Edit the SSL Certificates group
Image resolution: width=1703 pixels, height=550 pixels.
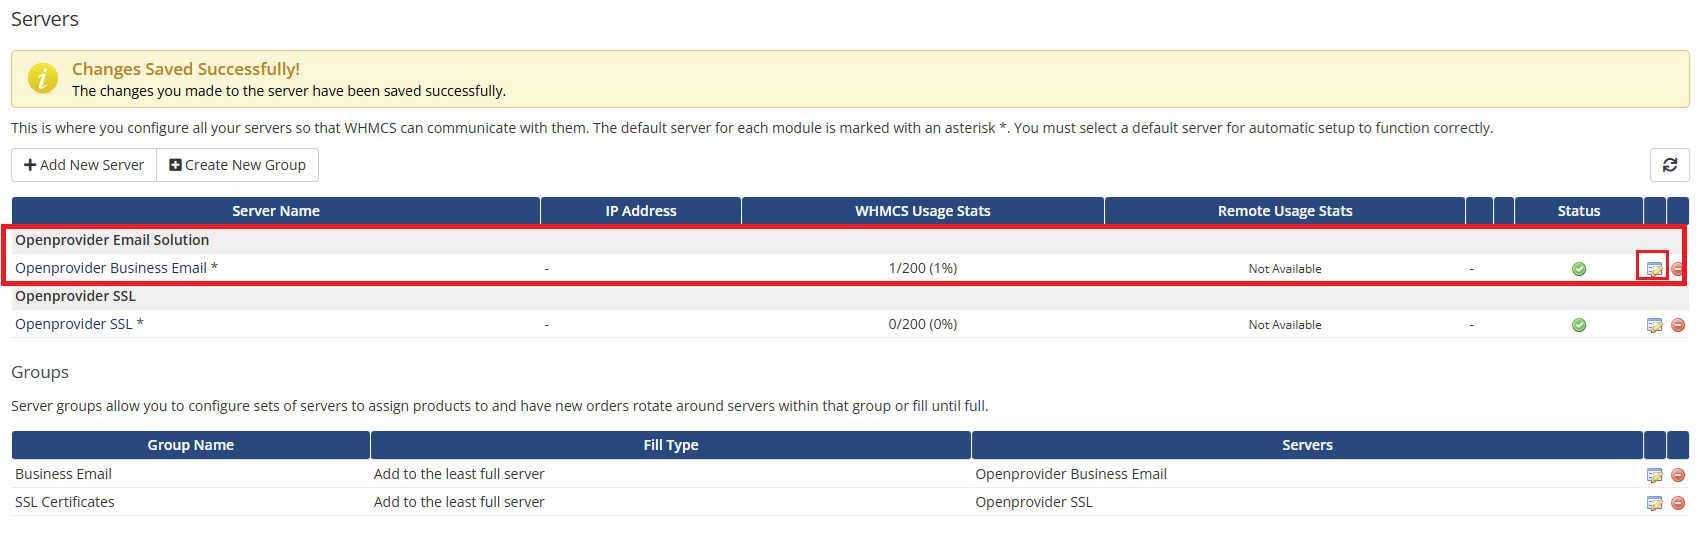coord(1654,503)
